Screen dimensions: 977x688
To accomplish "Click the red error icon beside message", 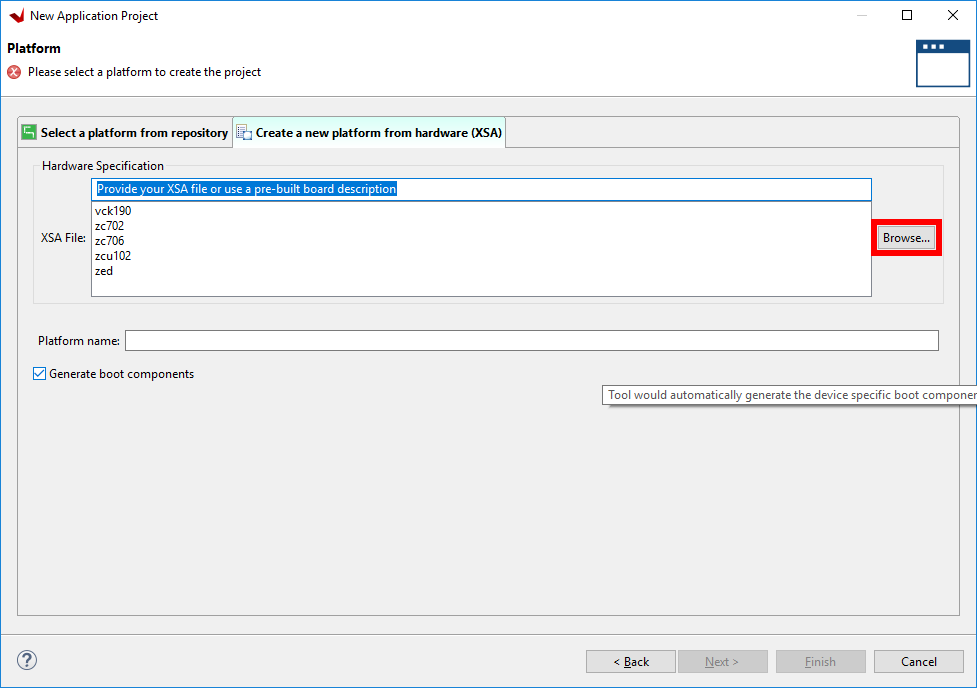I will pos(14,72).
